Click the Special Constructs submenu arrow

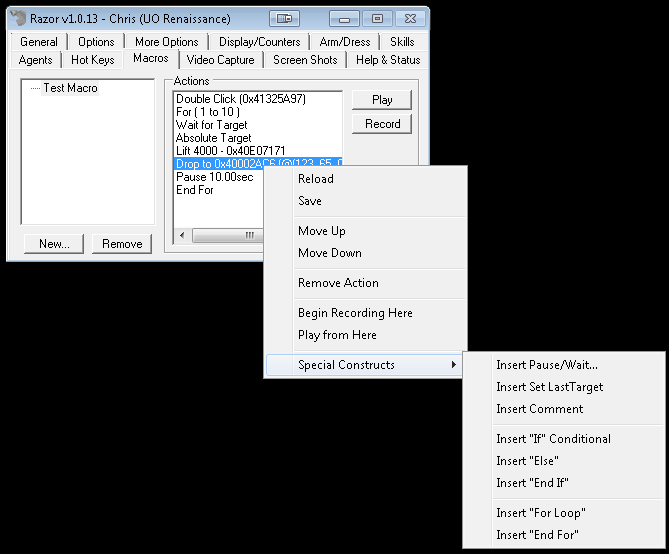(x=454, y=365)
